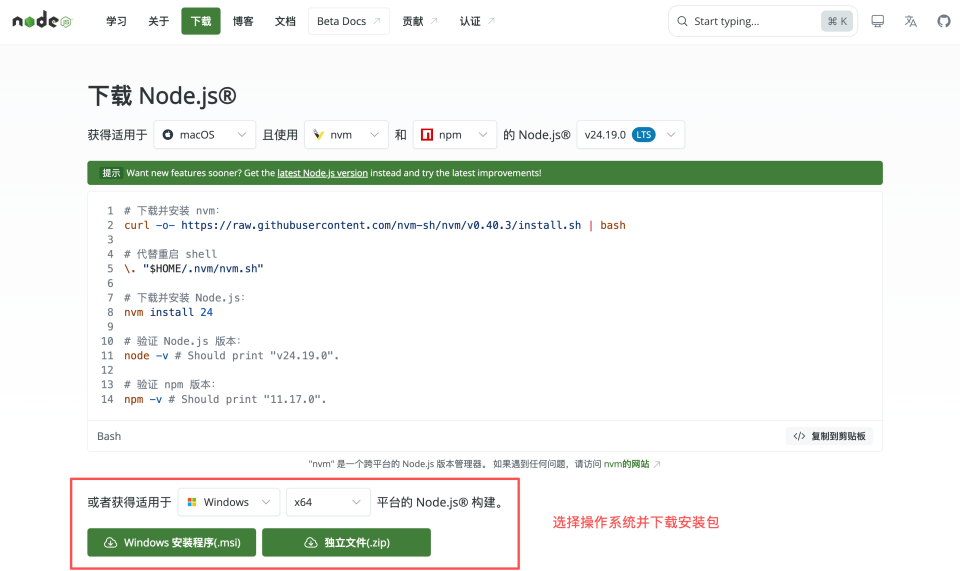Click the "# 下载并安装 nvm:" comment line

[x=171, y=211]
